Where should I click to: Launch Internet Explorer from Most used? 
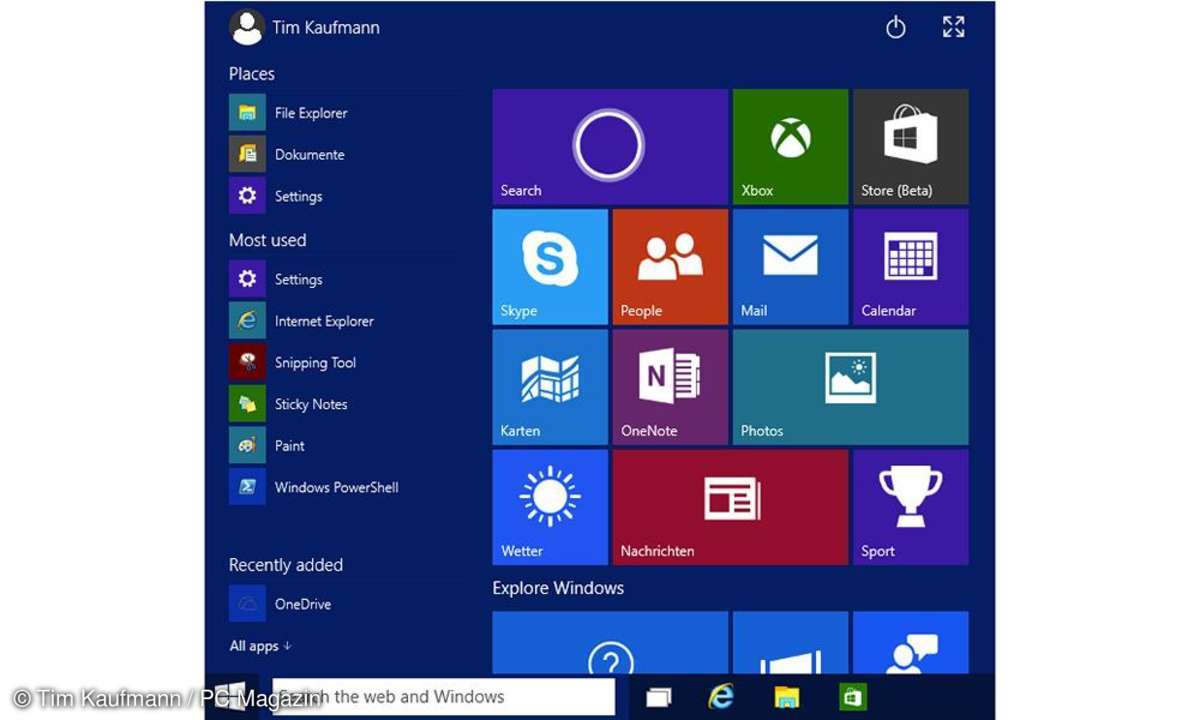click(302, 321)
